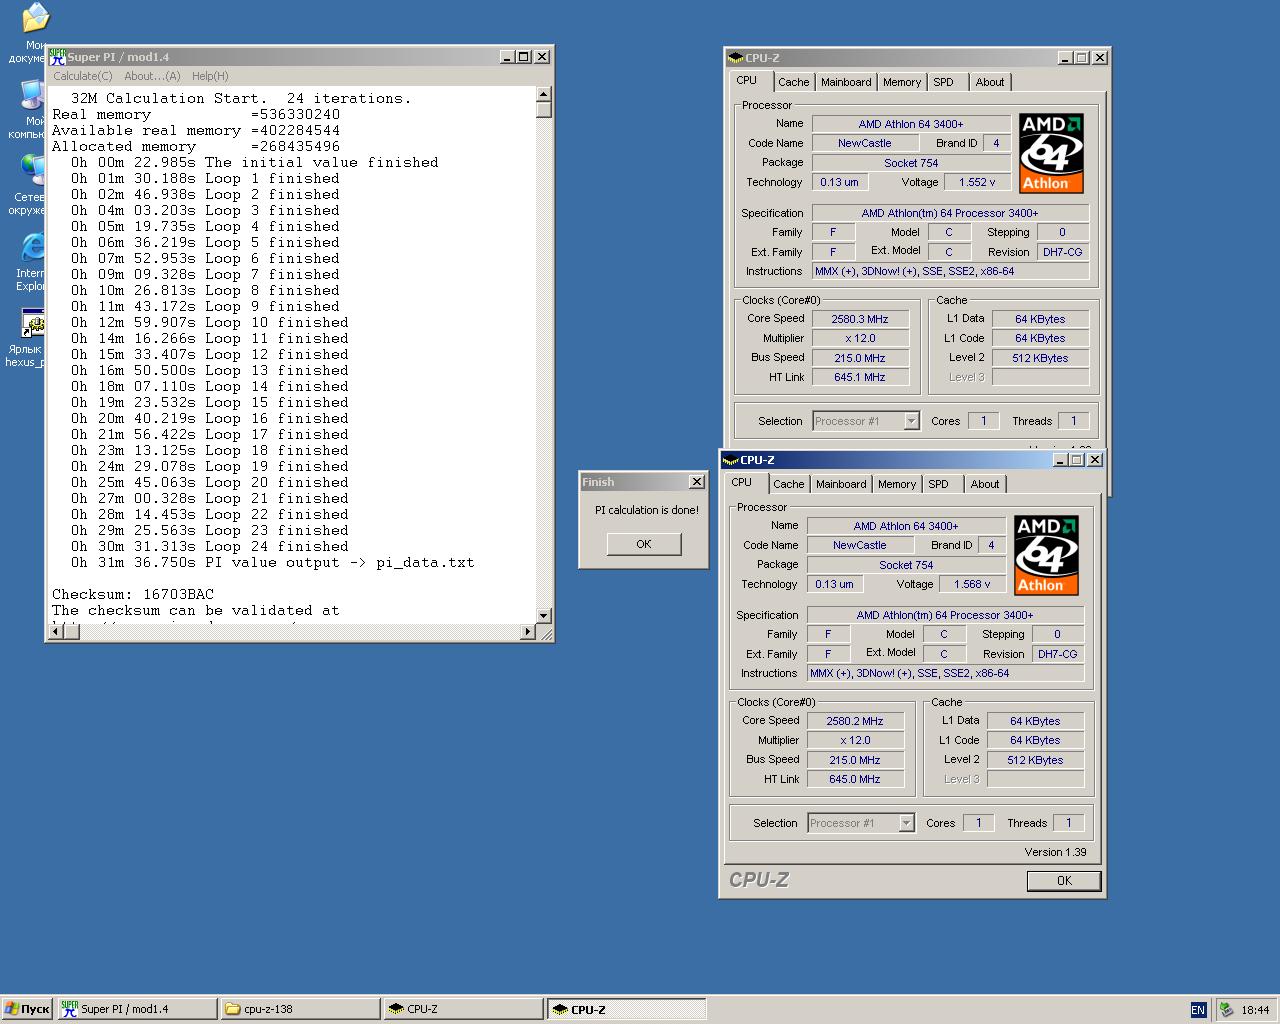Switch to SPD tab in back CPU-Z
Screen dimensions: 1280x1024
point(943,82)
